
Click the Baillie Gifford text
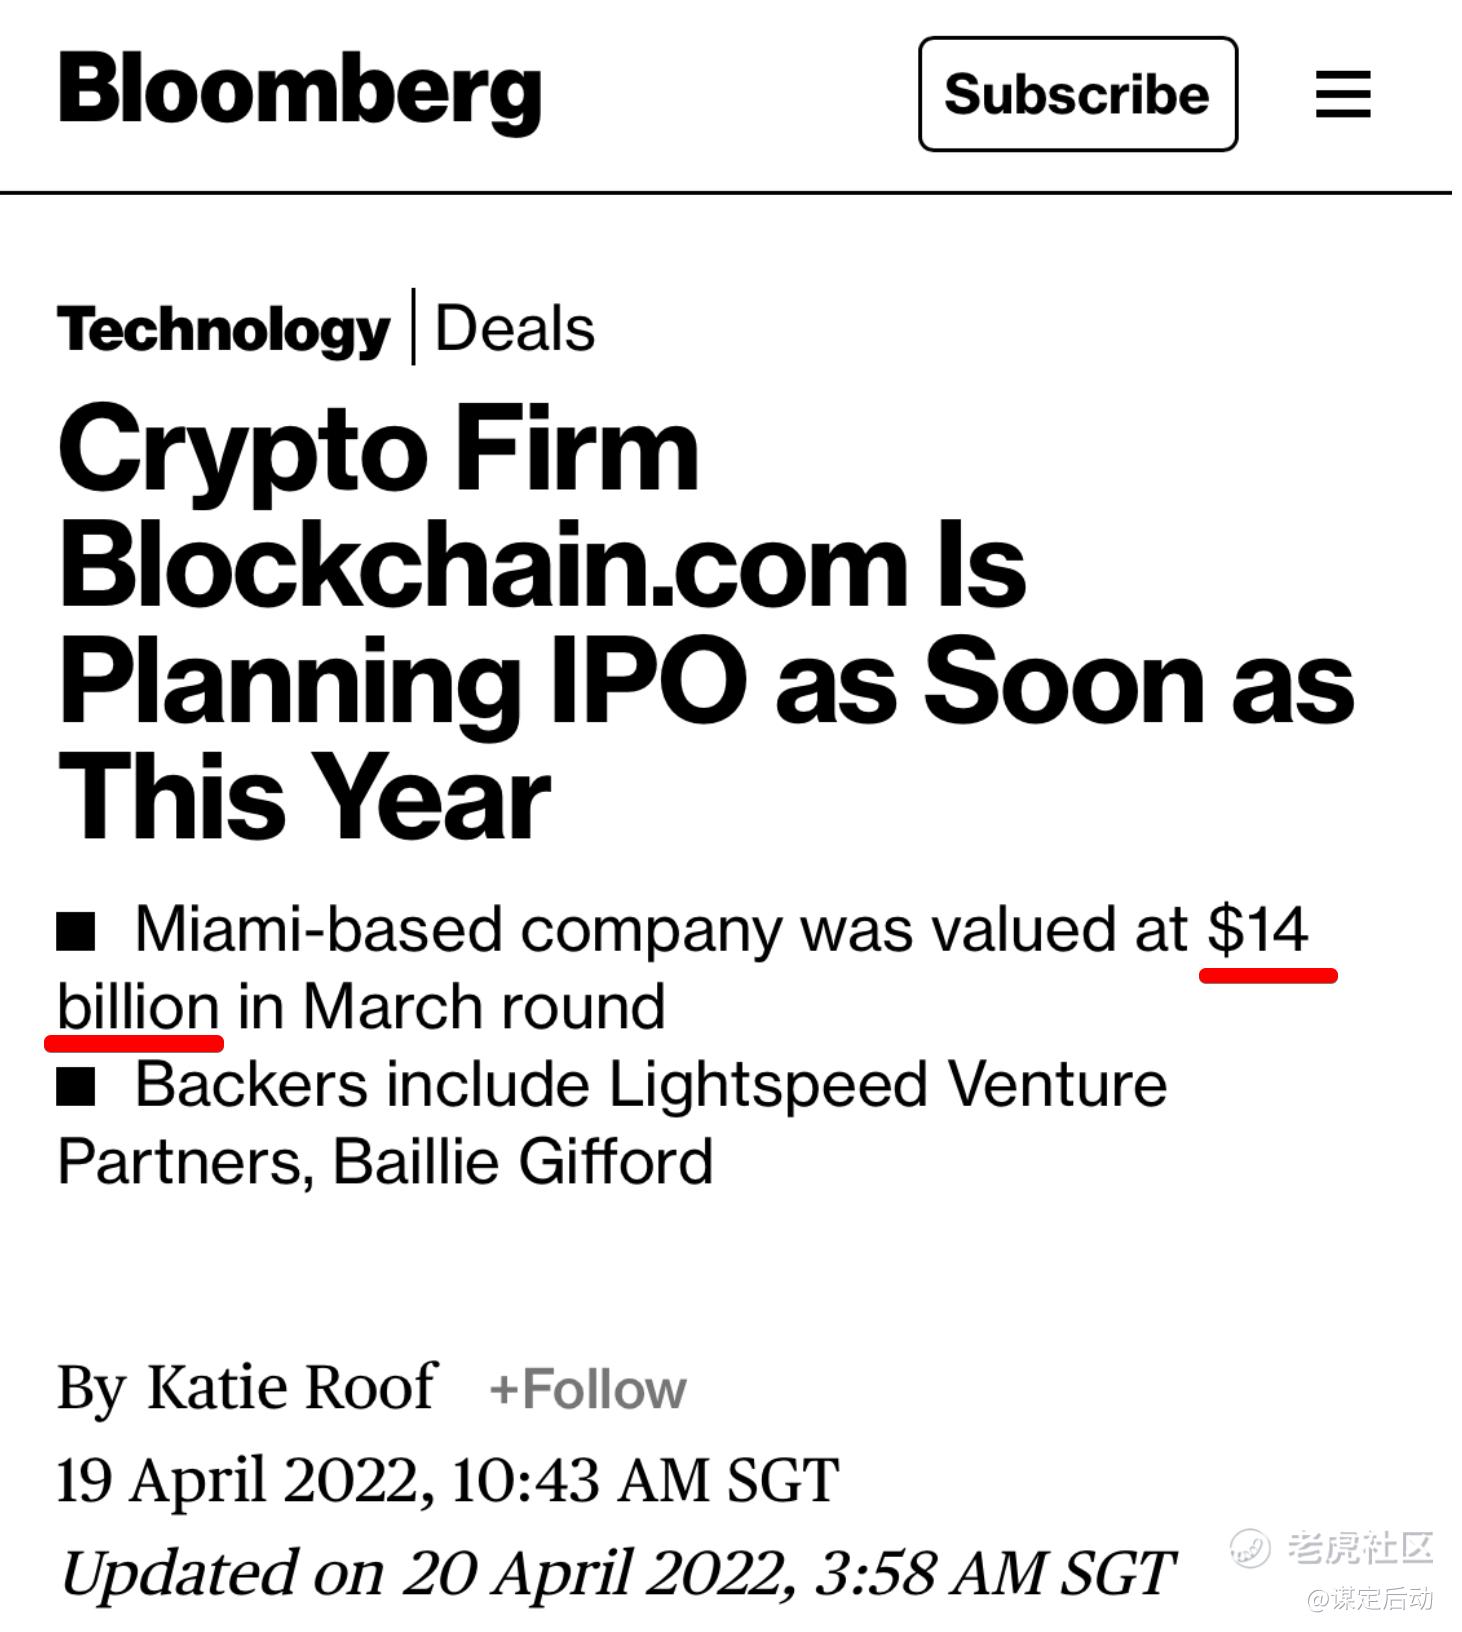pos(522,1161)
